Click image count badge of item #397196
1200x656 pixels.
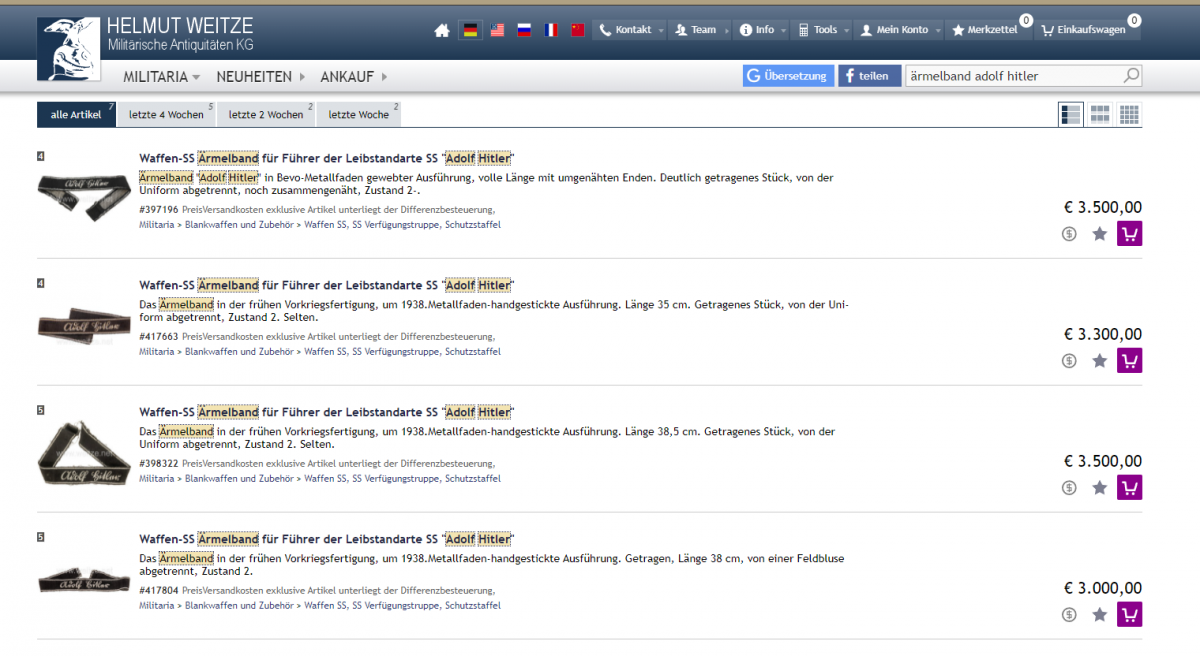tap(41, 156)
